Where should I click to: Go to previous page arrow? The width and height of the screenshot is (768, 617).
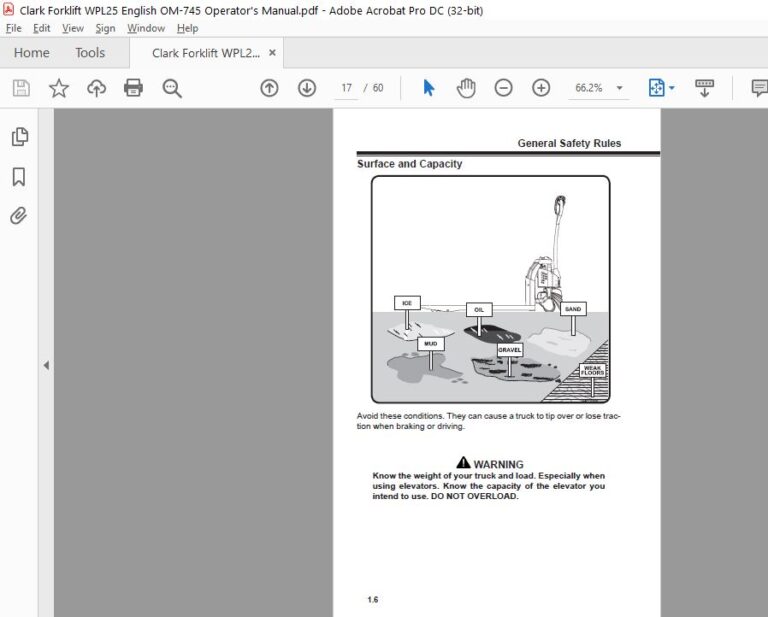pyautogui.click(x=269, y=88)
